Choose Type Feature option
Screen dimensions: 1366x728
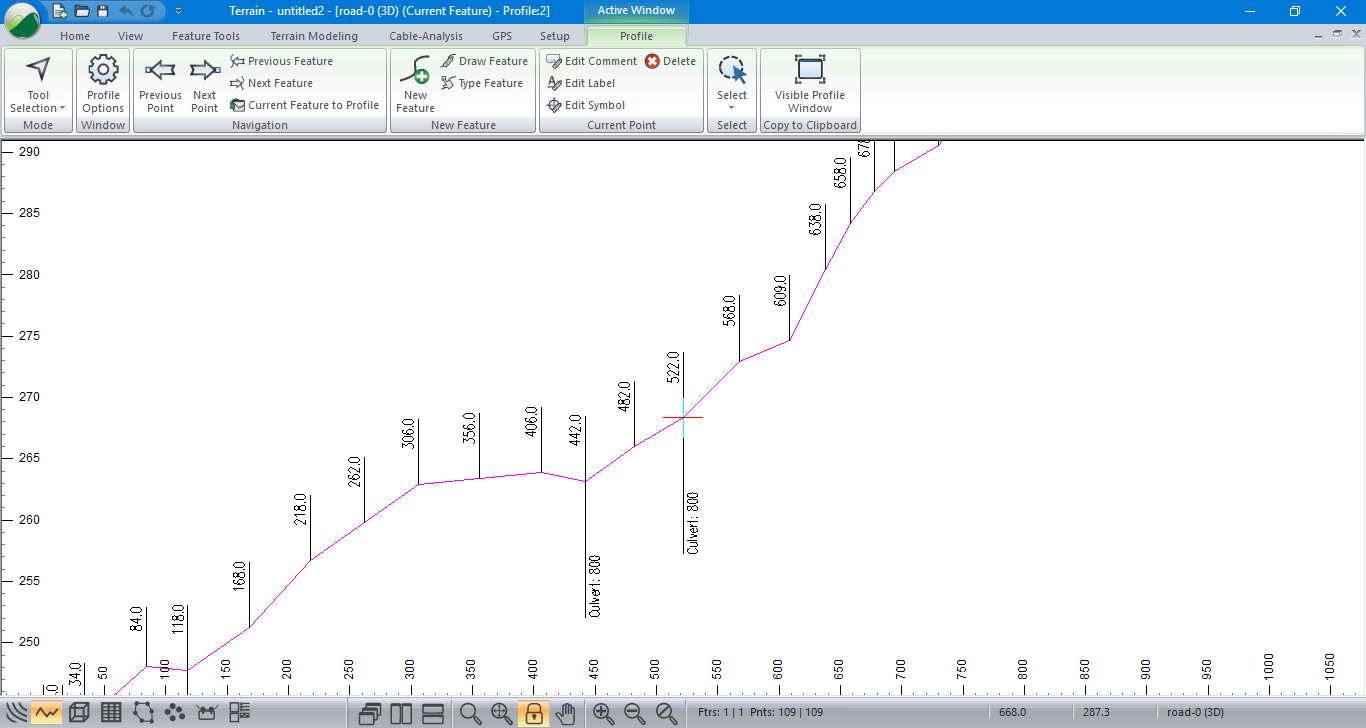pos(482,83)
